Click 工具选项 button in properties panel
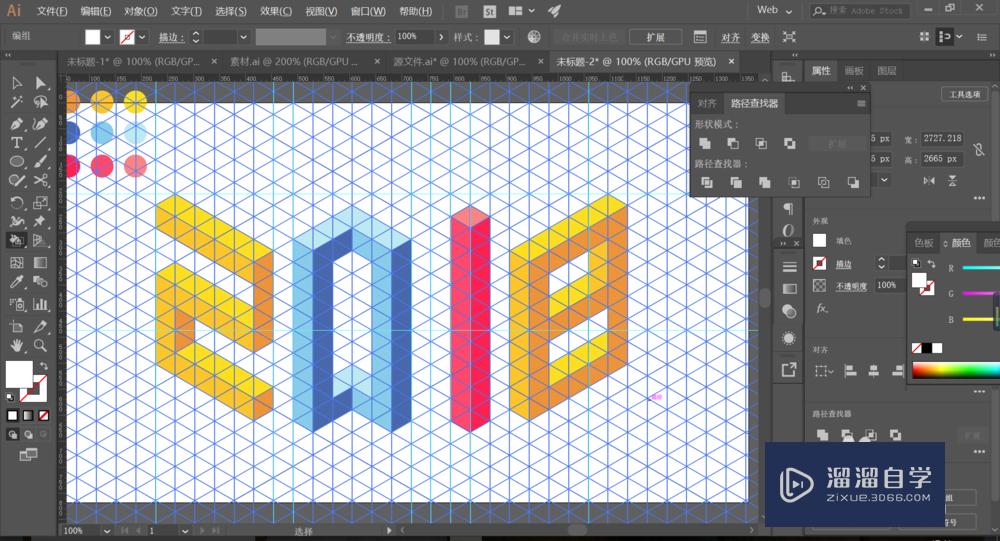Viewport: 1000px width, 541px height. (964, 94)
